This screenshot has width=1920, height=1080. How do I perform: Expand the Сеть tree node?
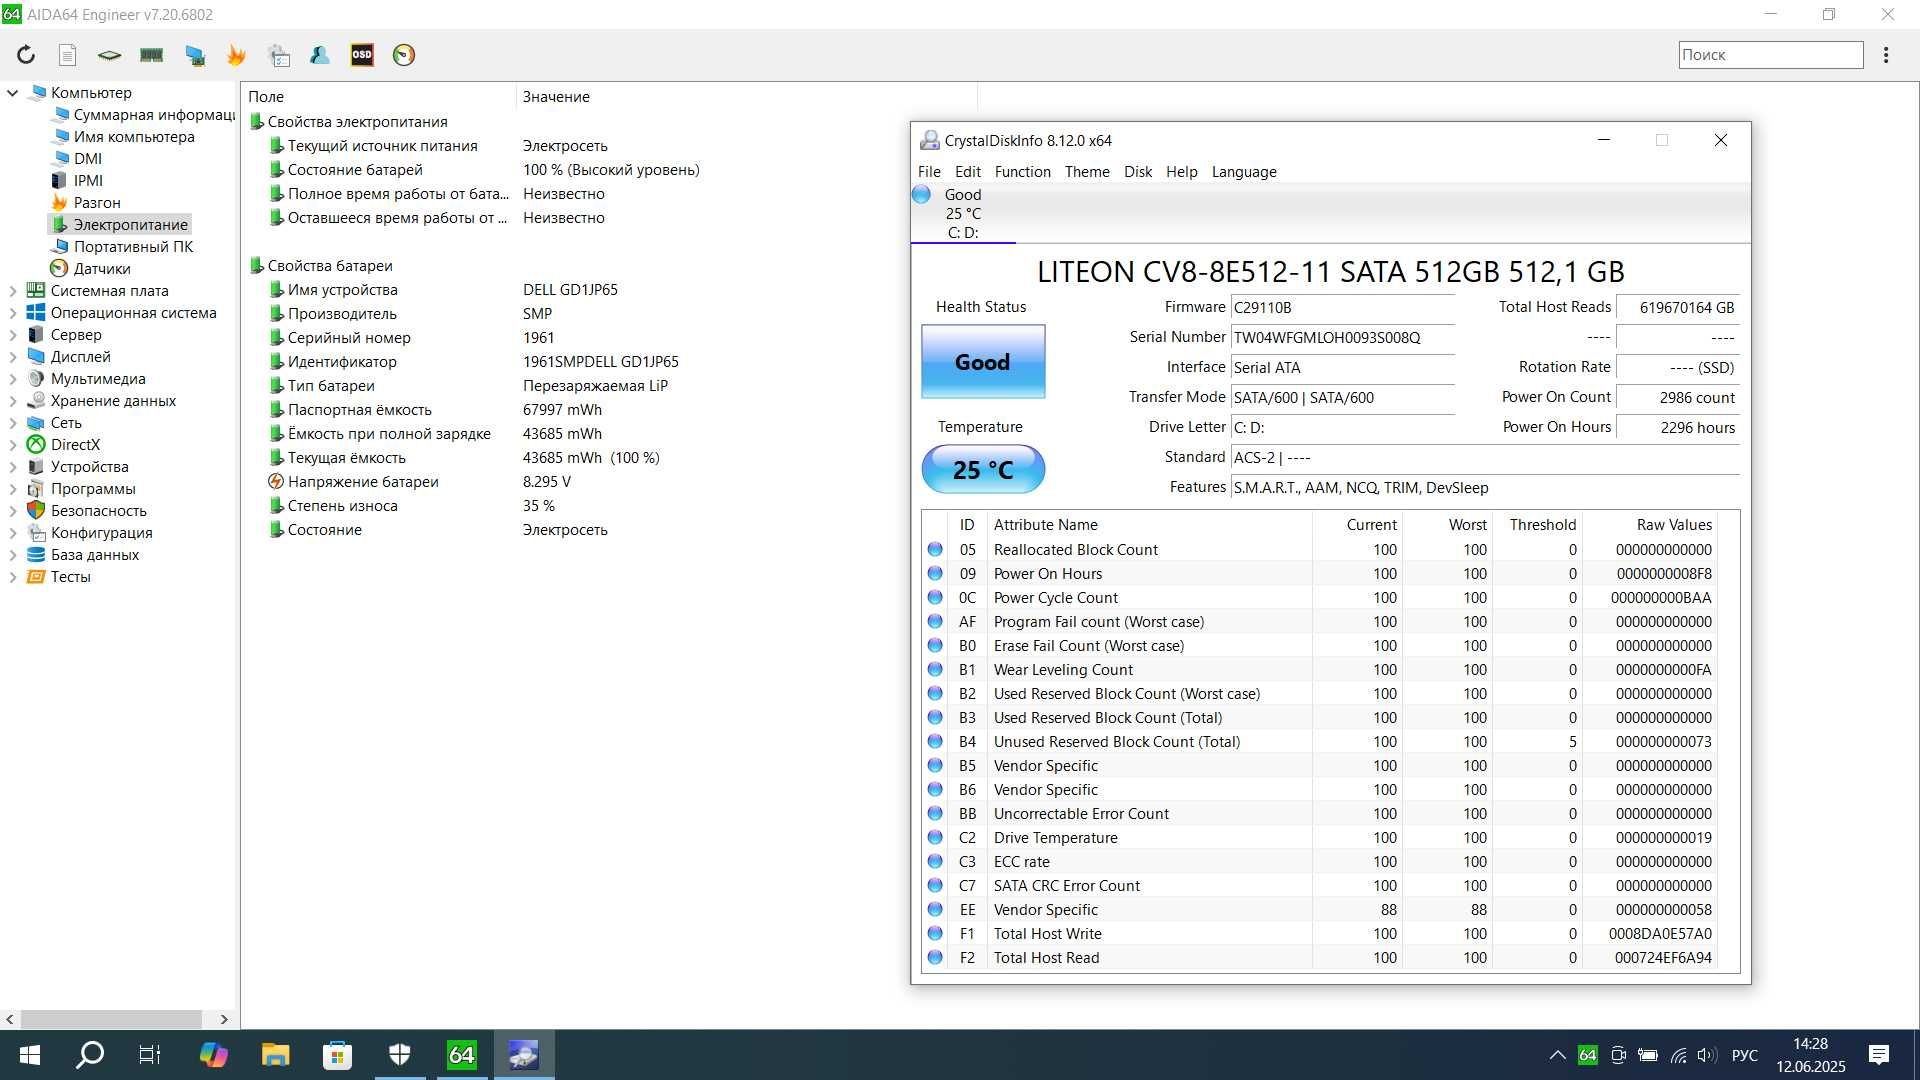pyautogui.click(x=12, y=423)
